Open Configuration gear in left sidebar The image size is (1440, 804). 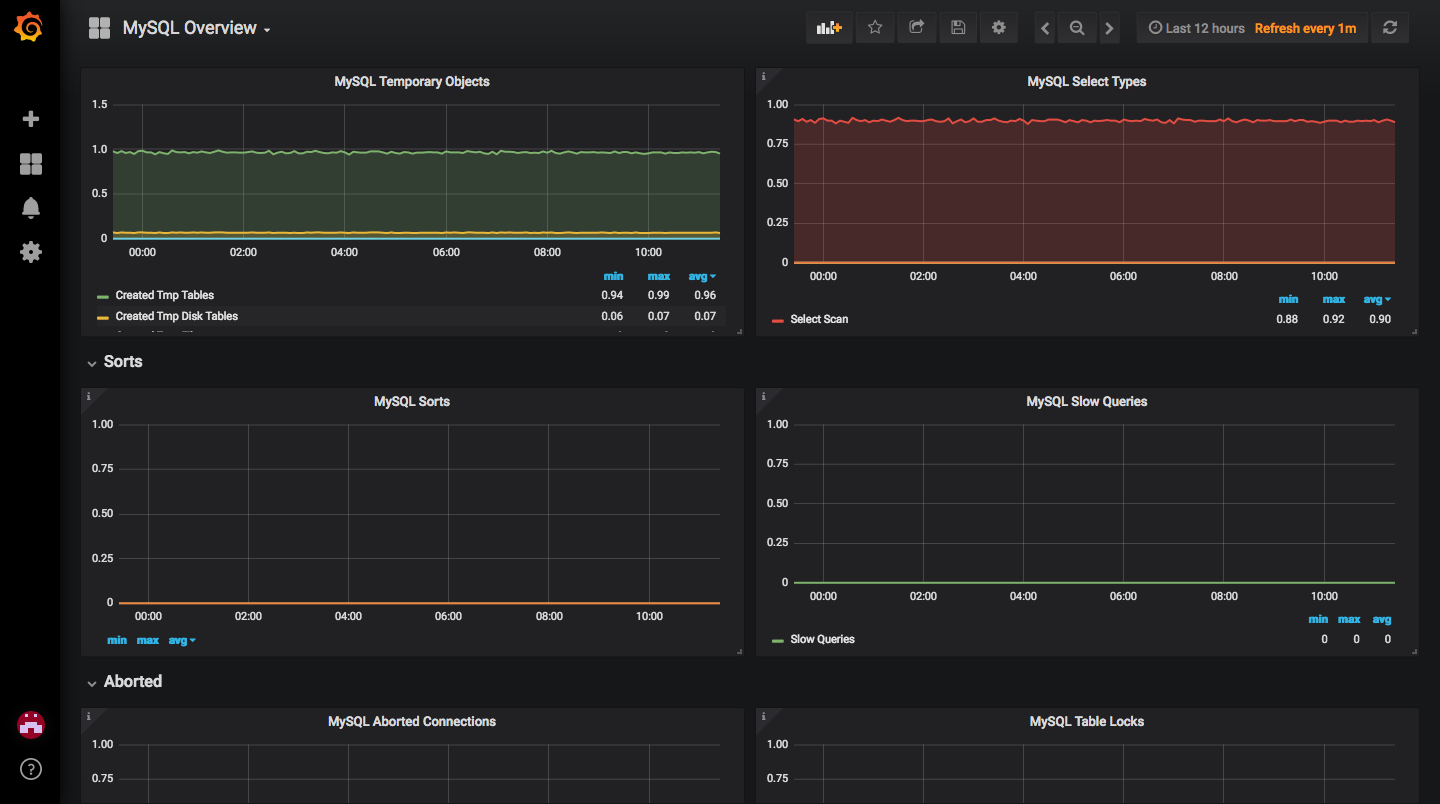pyautogui.click(x=31, y=252)
